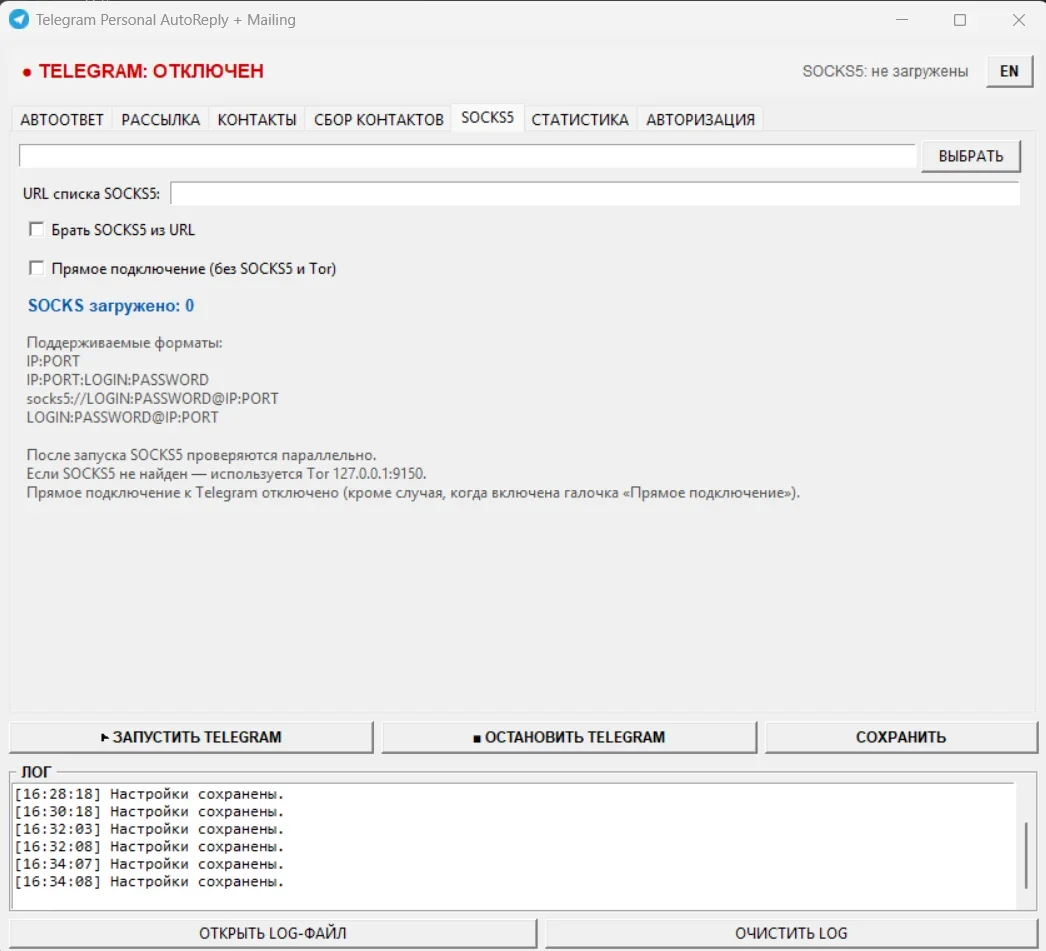Select log entry at 16:32:08
This screenshot has height=951, width=1046.
(149, 846)
